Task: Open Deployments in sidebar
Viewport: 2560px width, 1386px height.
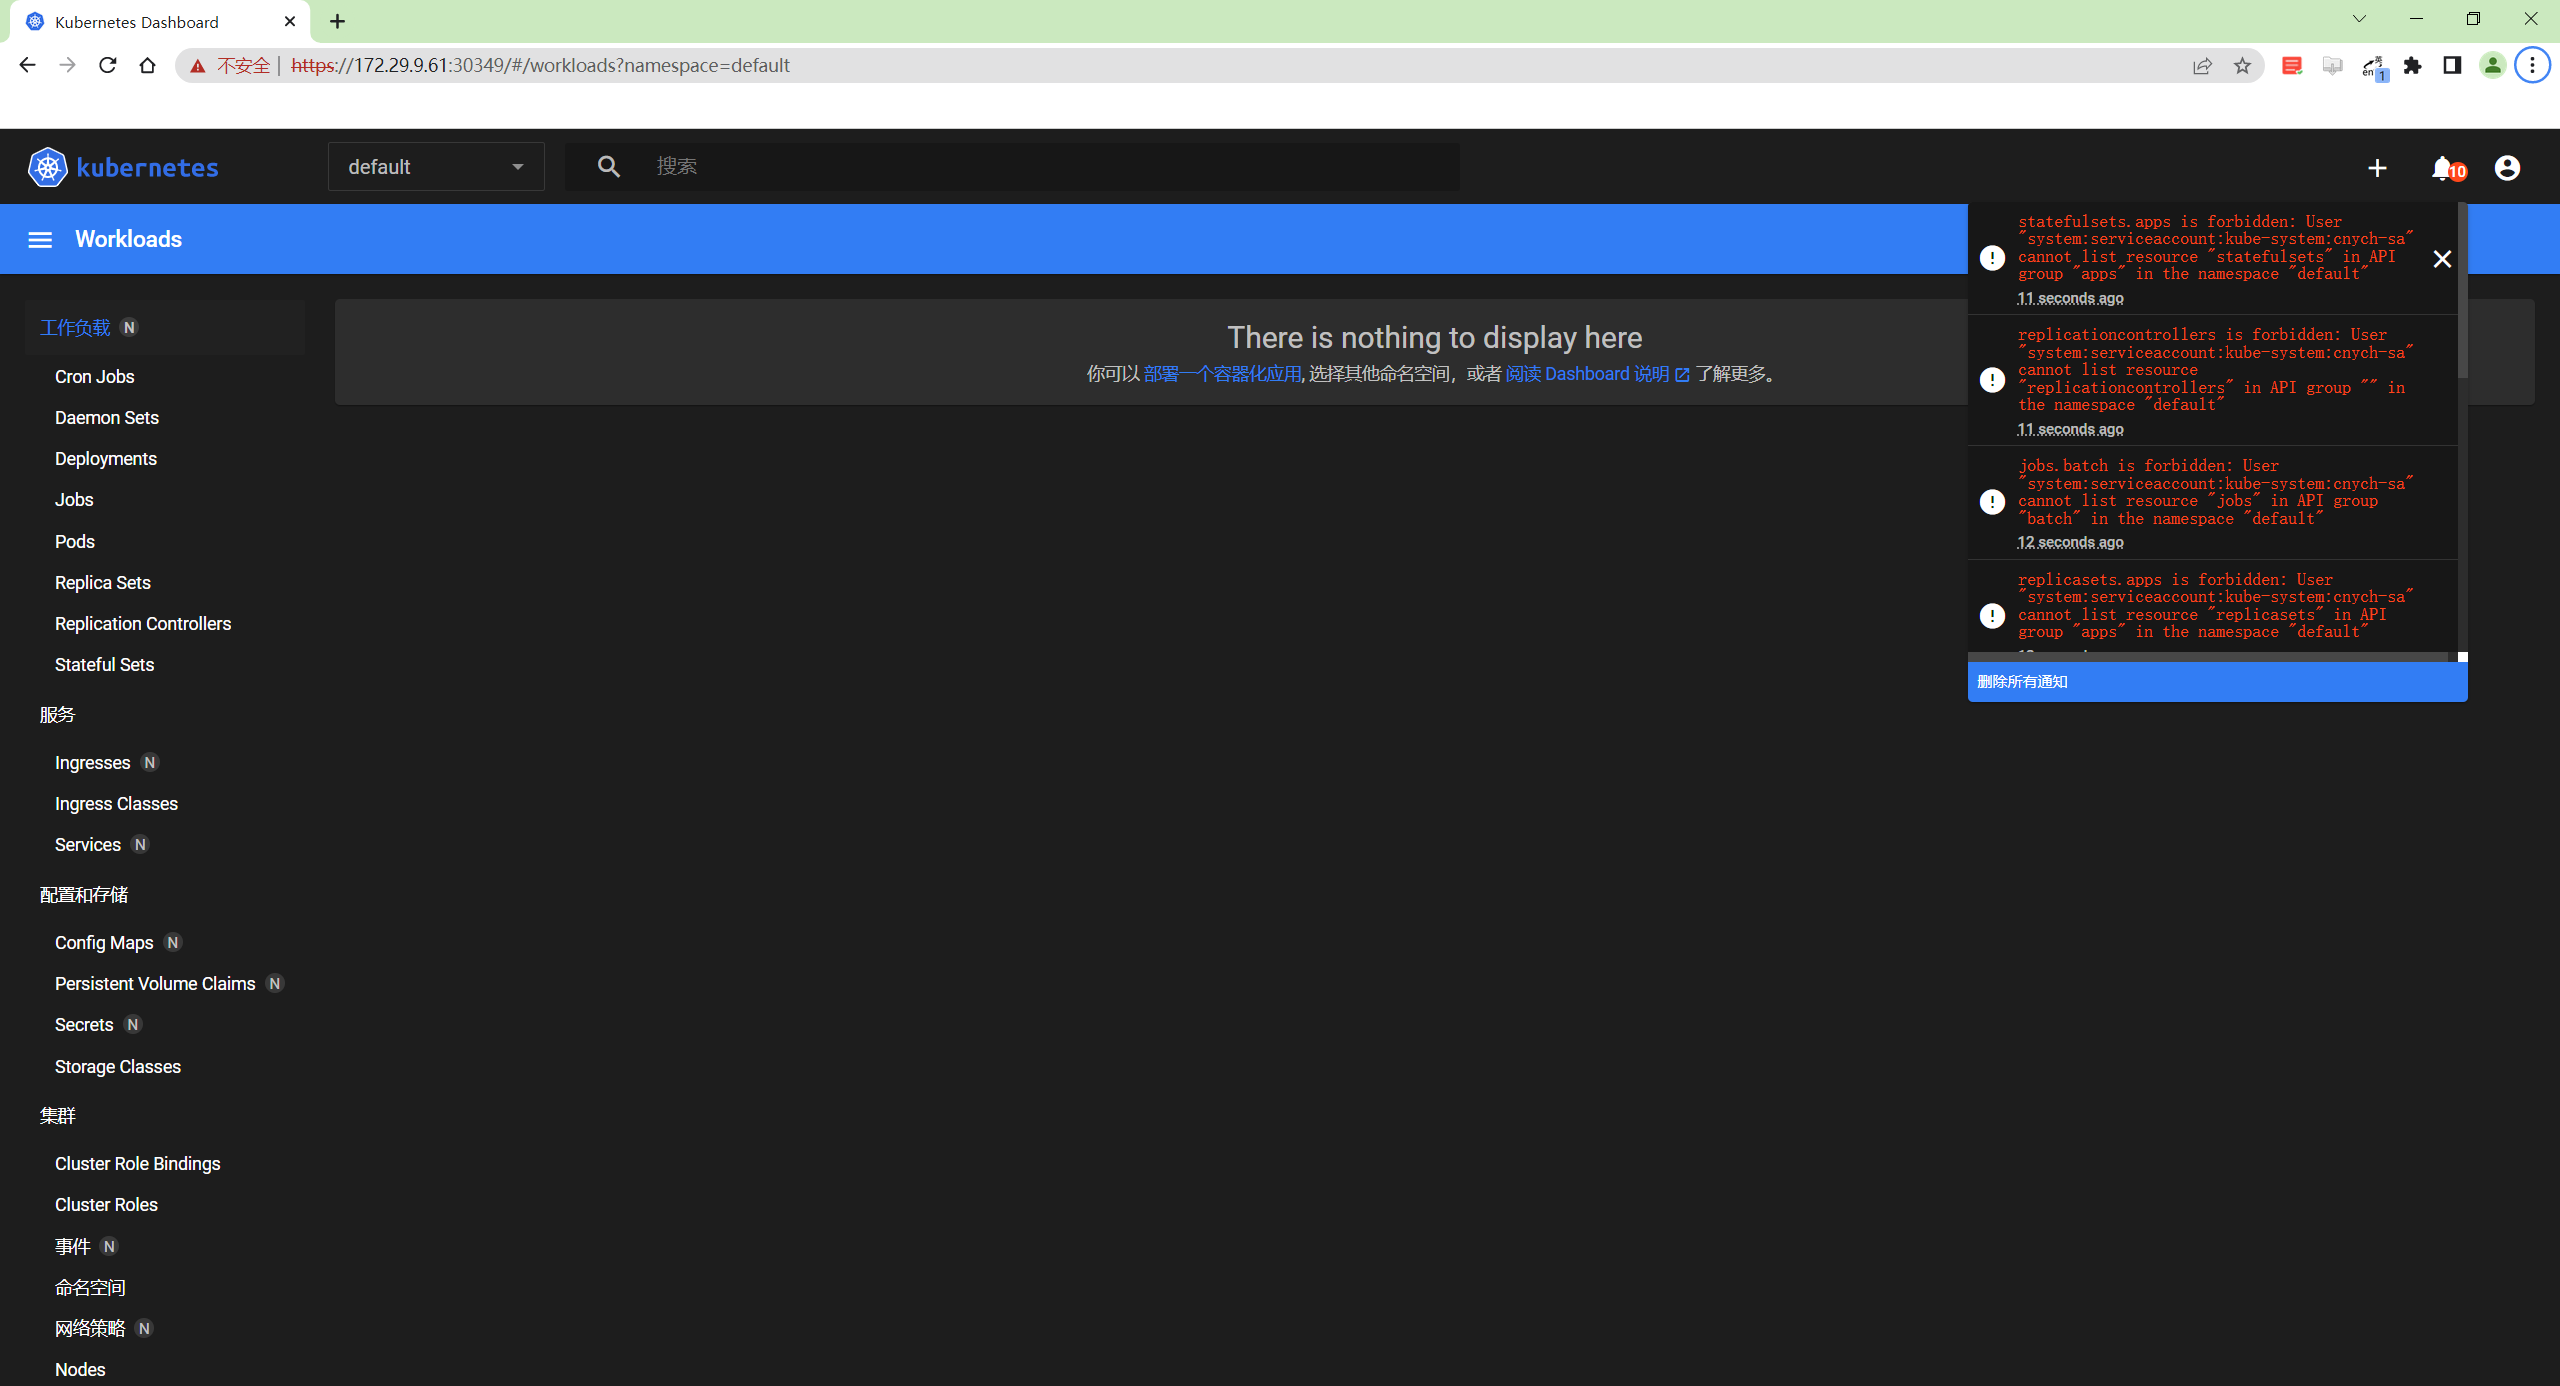Action: click(x=106, y=459)
